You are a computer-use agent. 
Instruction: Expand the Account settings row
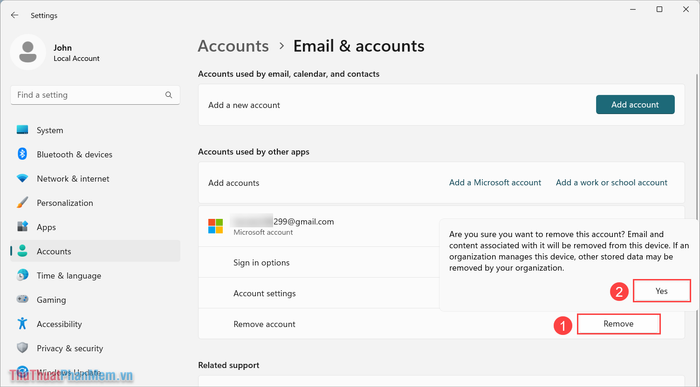pos(319,293)
